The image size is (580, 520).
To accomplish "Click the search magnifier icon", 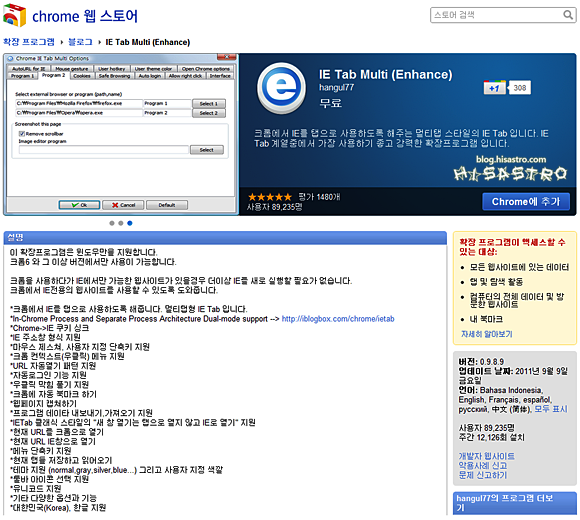I will pyautogui.click(x=567, y=15).
